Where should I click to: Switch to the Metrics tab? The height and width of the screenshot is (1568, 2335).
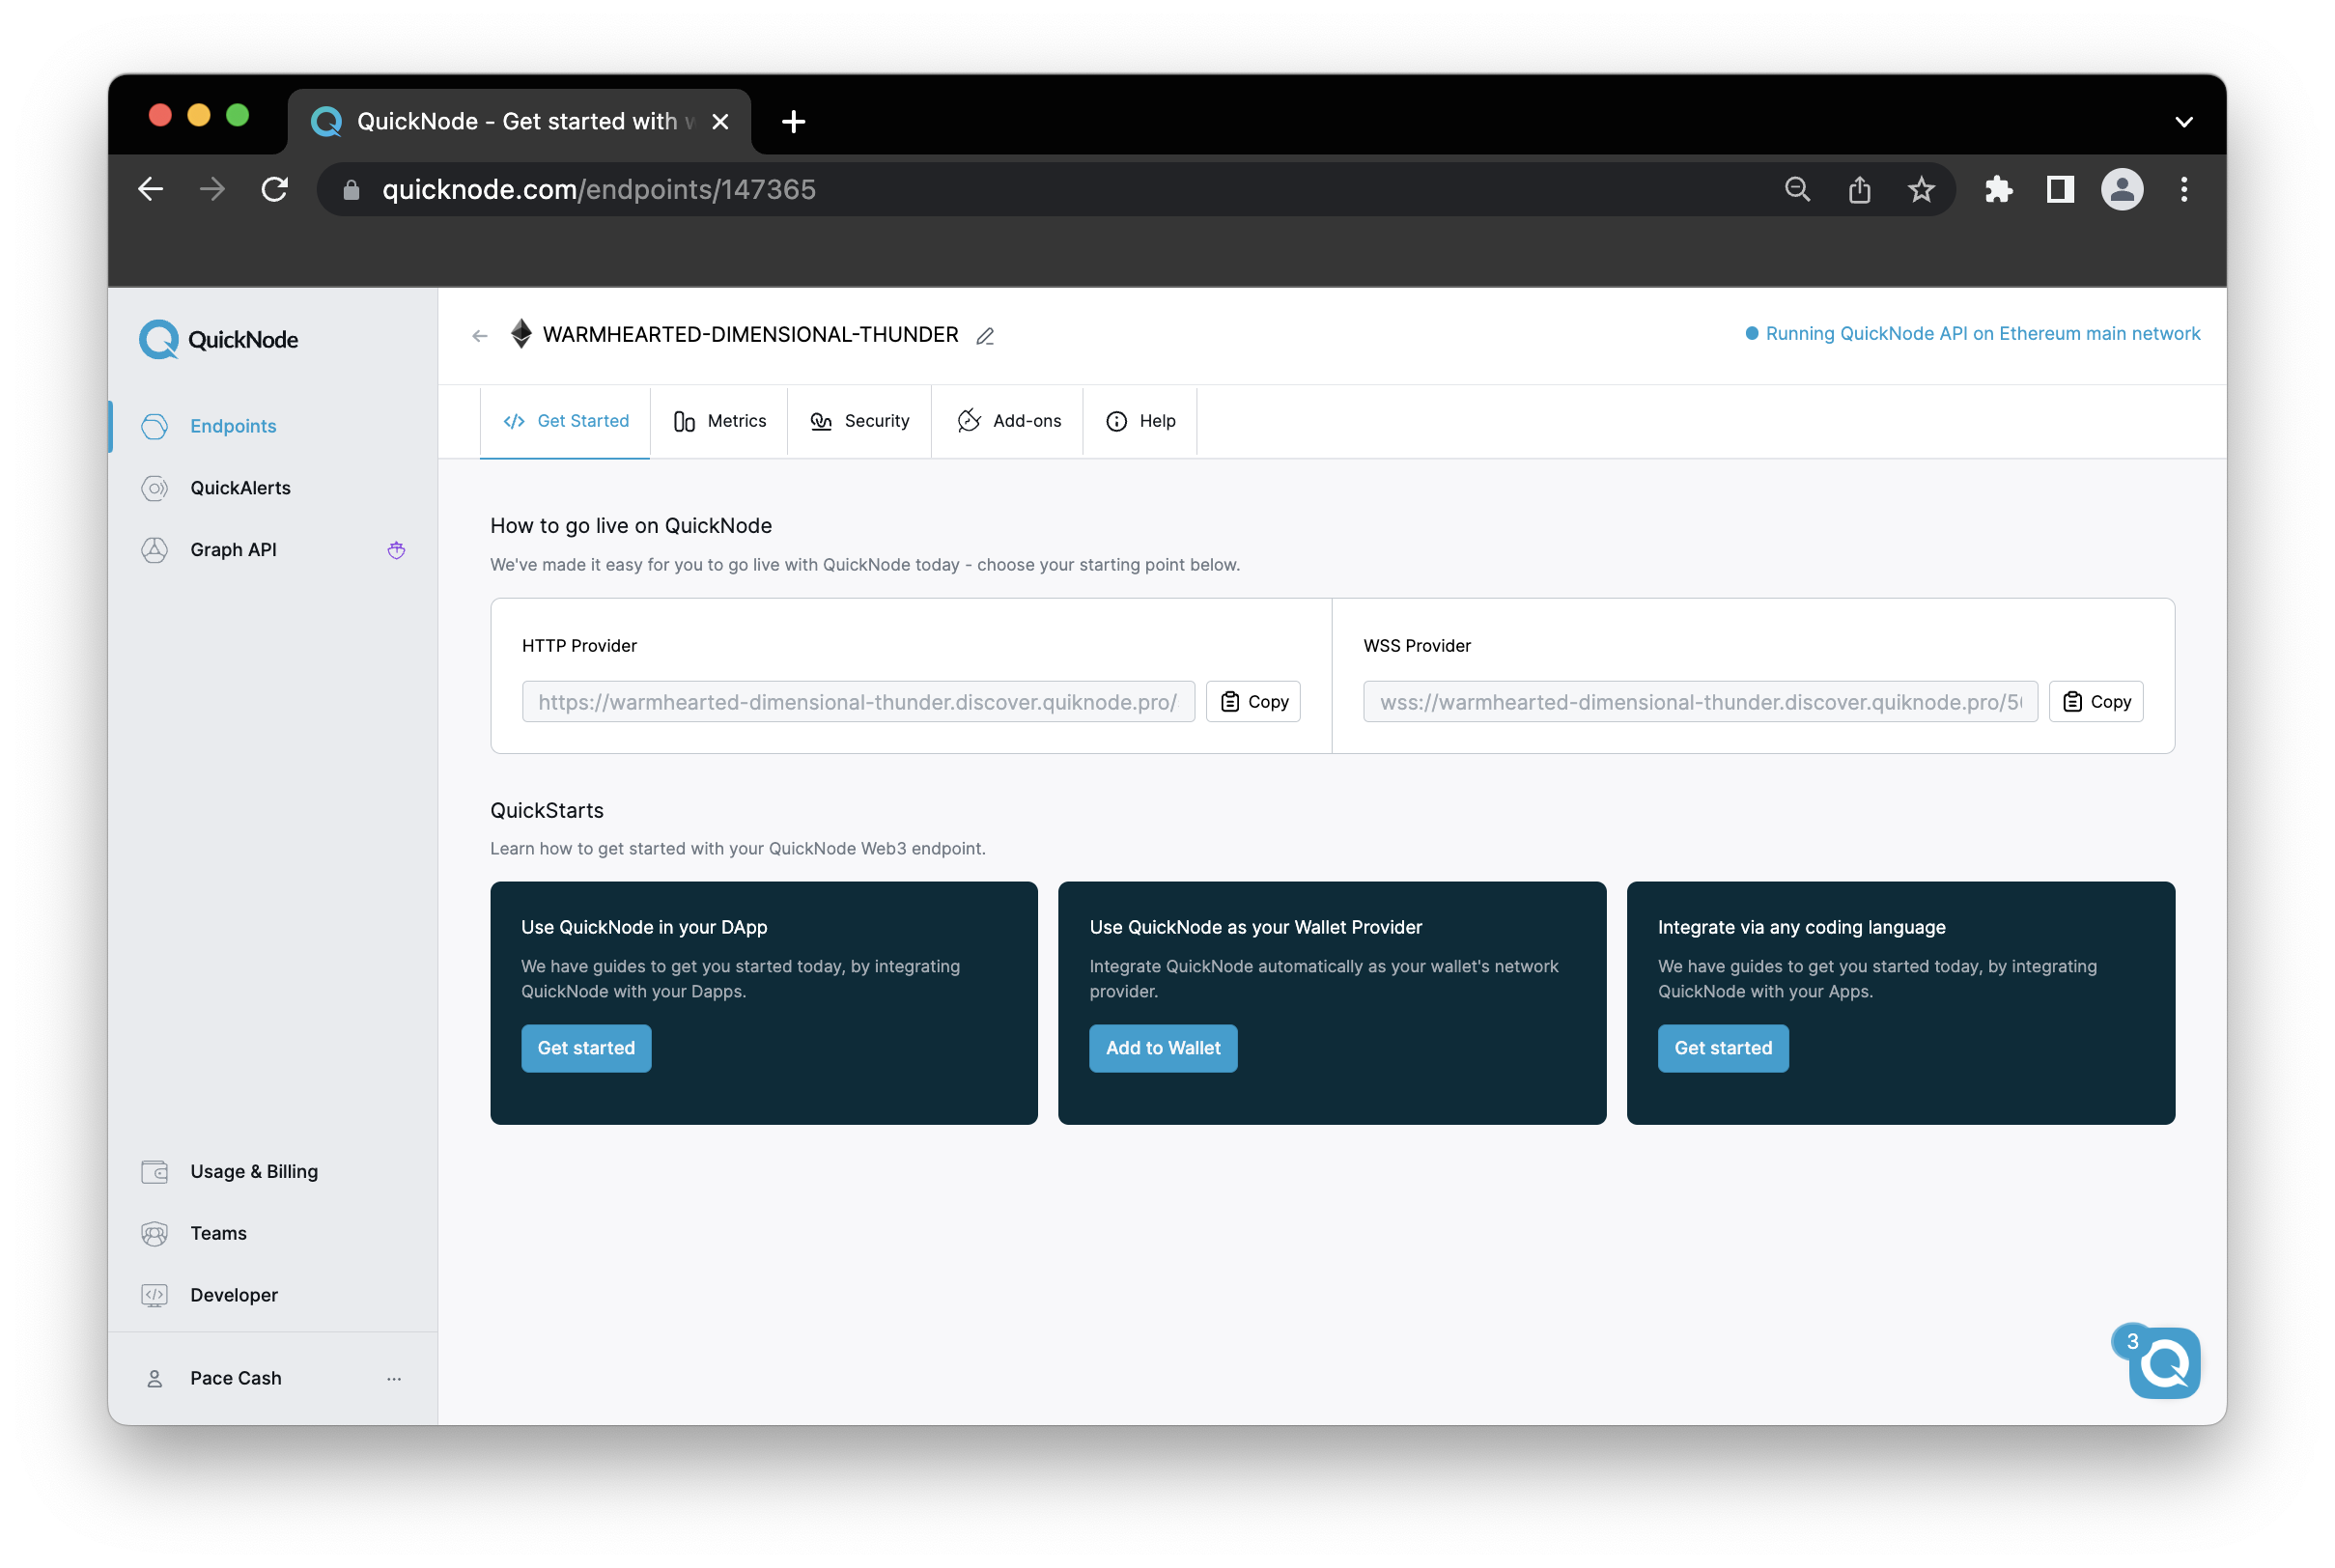pos(719,421)
